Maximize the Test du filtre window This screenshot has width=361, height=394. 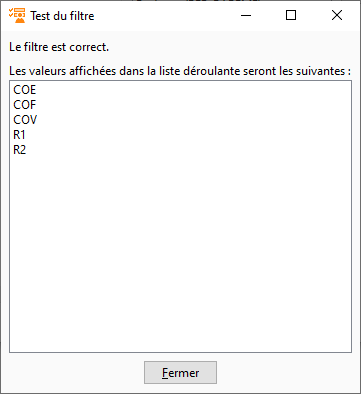(291, 15)
